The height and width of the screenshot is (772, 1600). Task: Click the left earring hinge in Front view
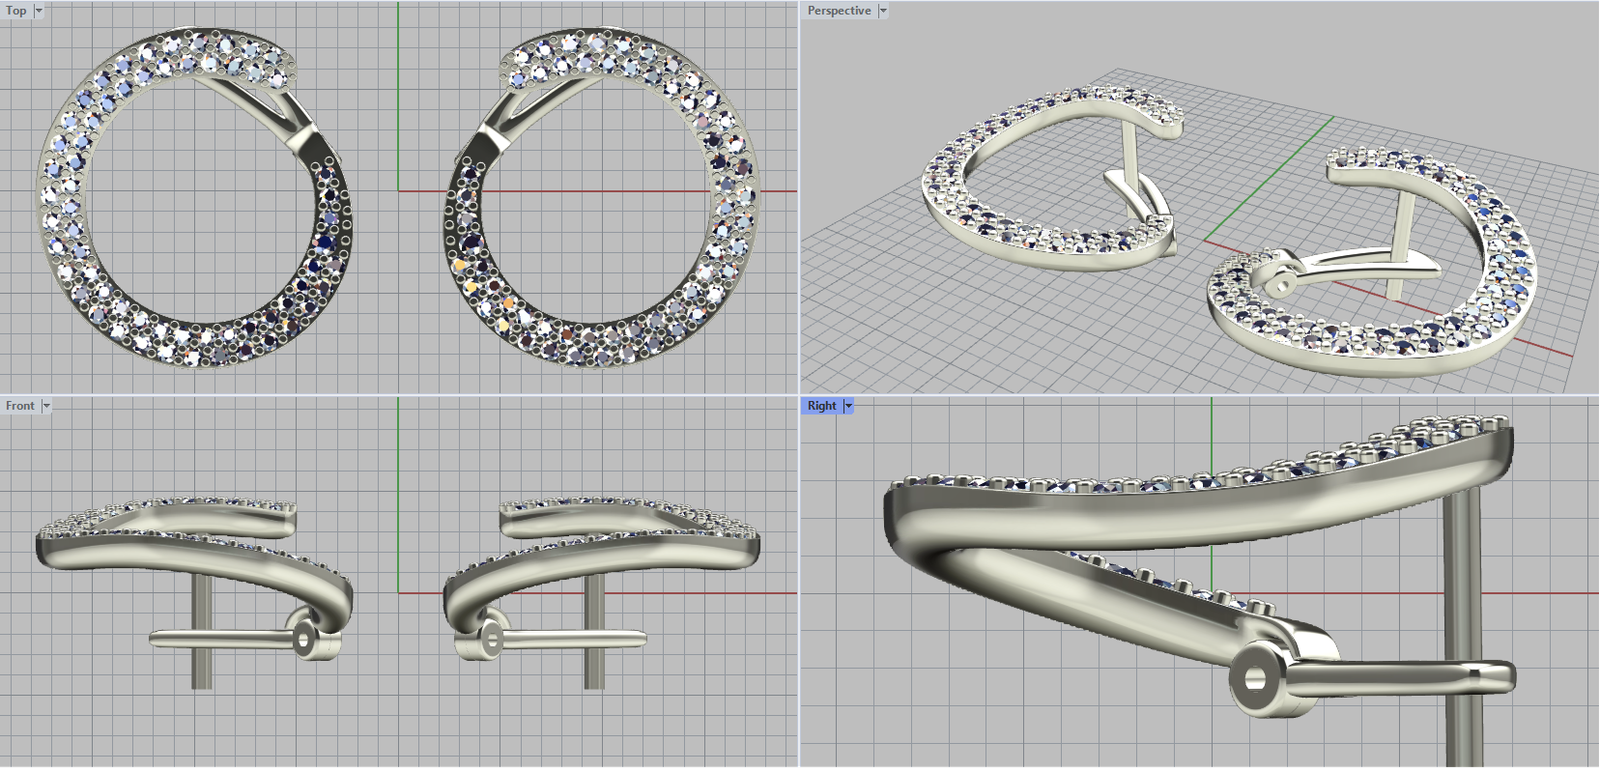[305, 637]
